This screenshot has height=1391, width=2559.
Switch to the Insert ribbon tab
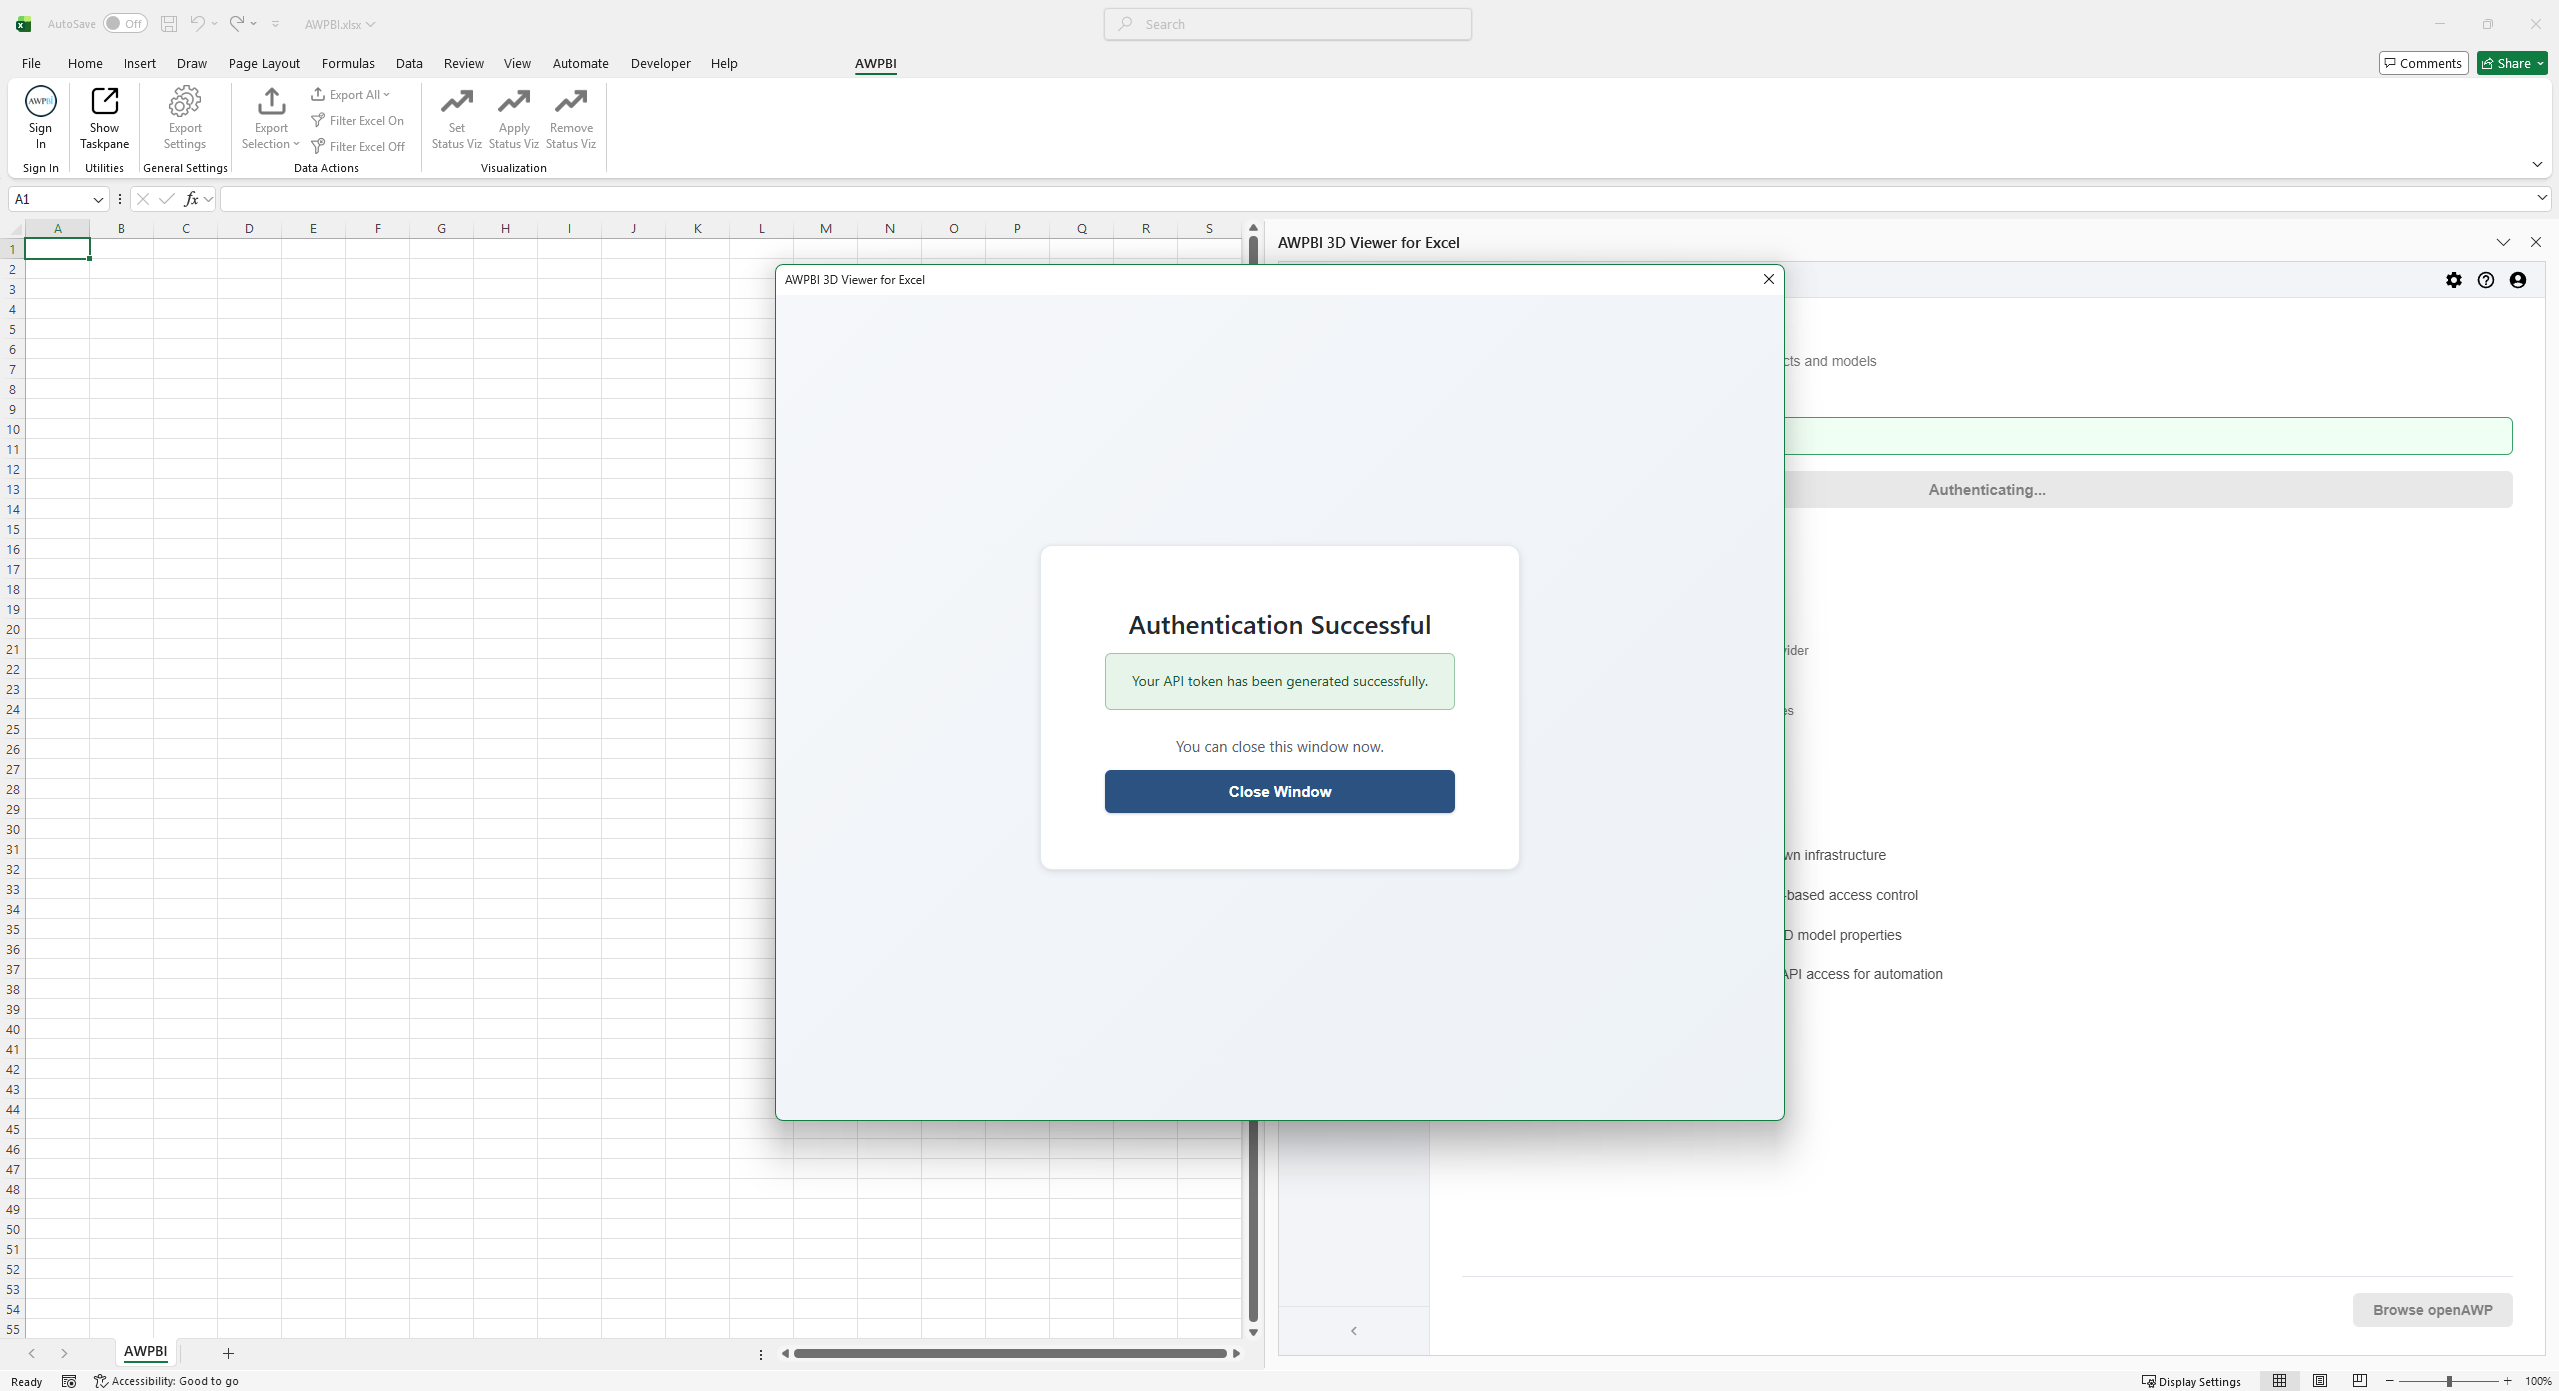(140, 63)
